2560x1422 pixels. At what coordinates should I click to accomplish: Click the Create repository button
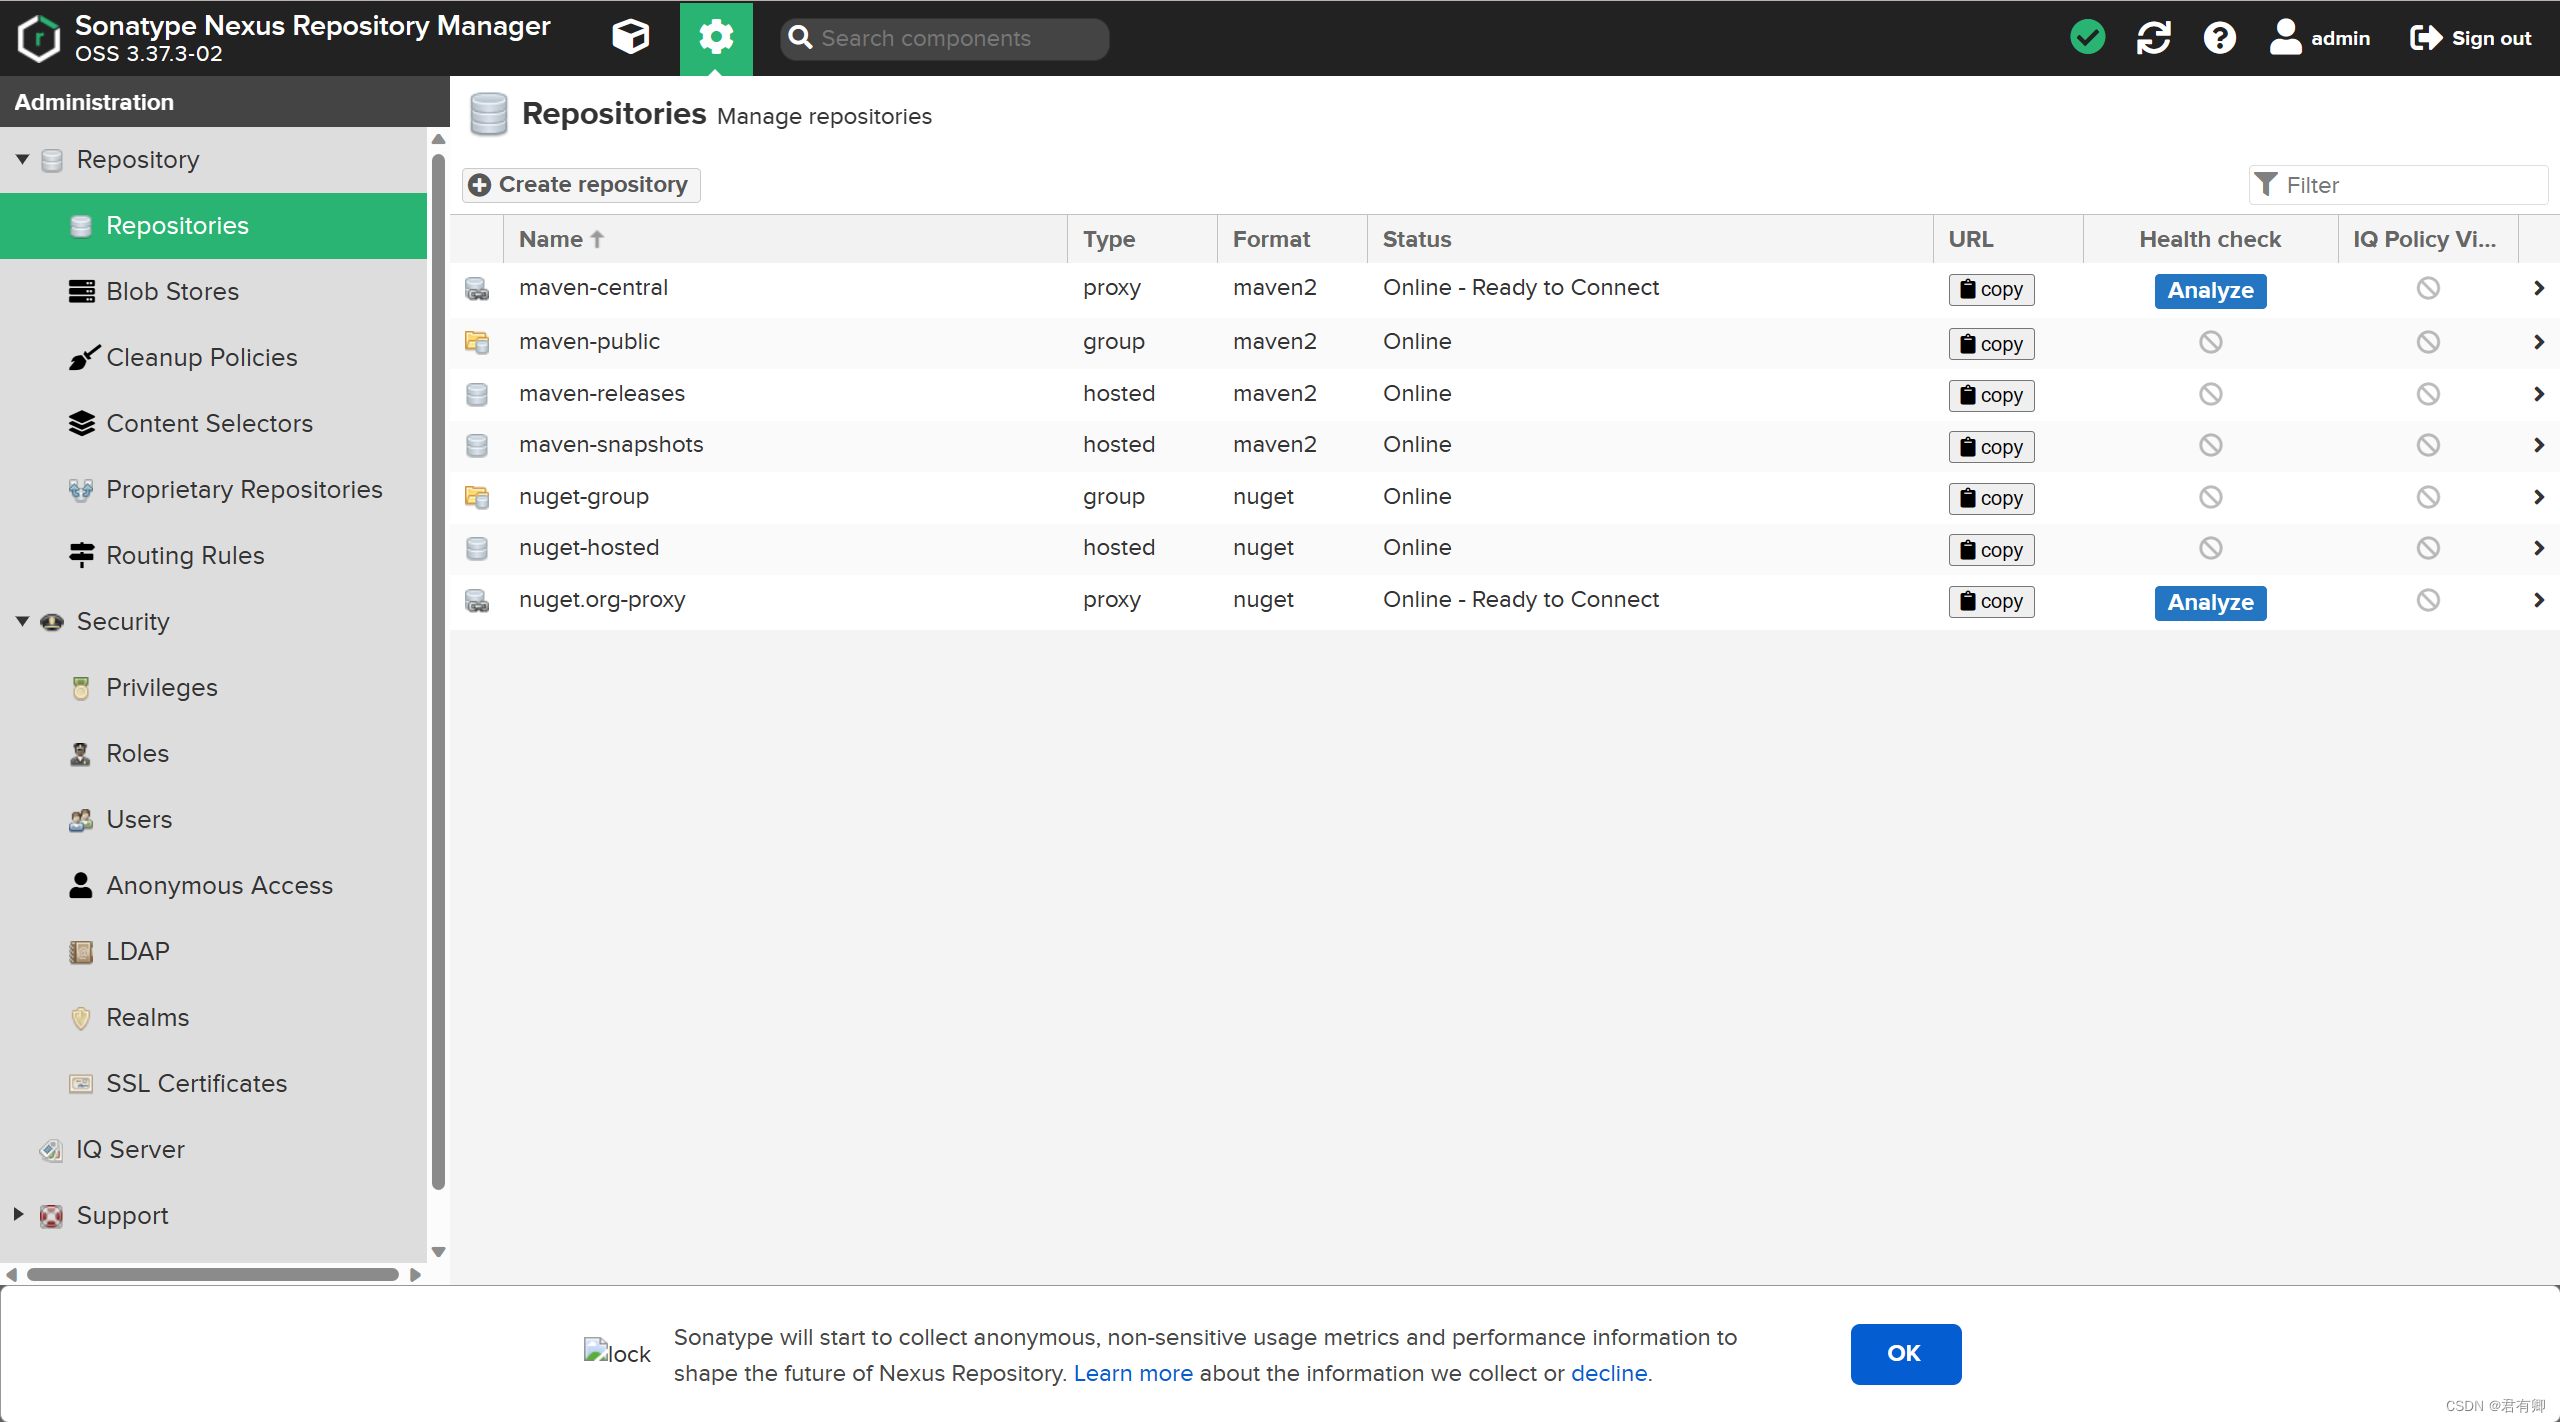(x=580, y=184)
